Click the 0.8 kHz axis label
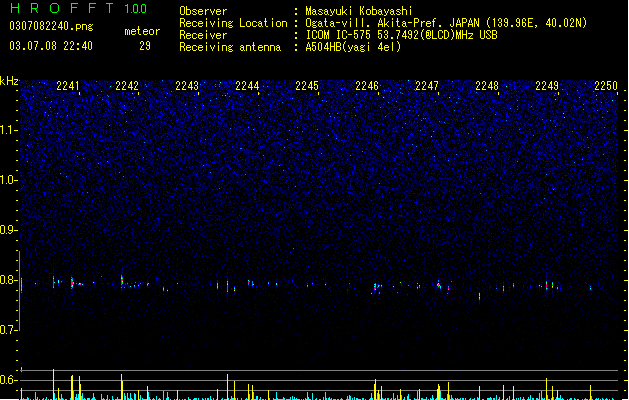629x400 pixels. click(9, 280)
